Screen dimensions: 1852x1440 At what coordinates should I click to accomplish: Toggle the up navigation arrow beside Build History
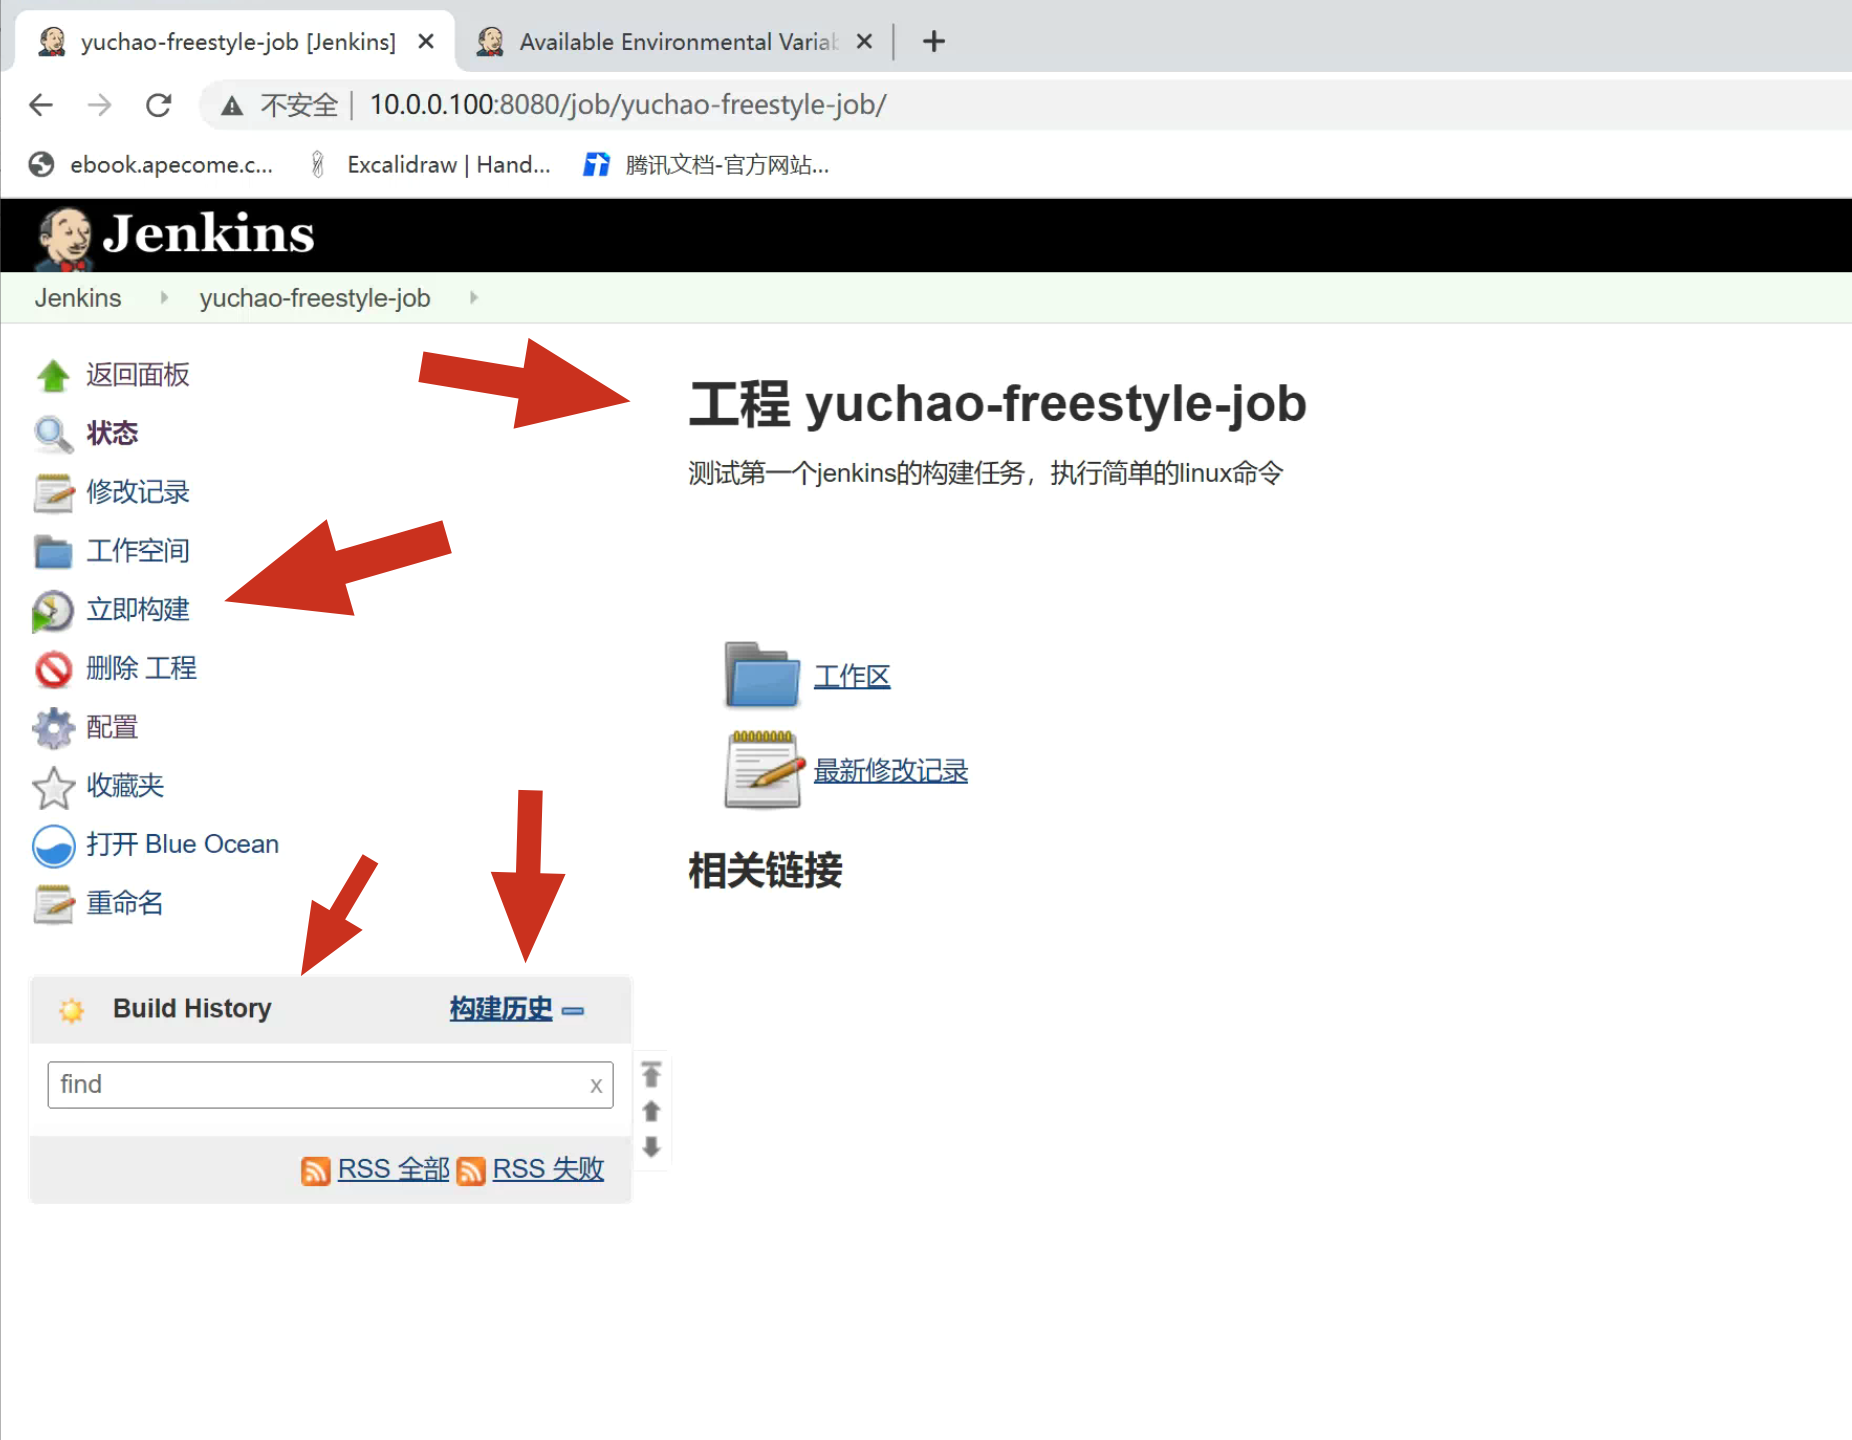[651, 1111]
